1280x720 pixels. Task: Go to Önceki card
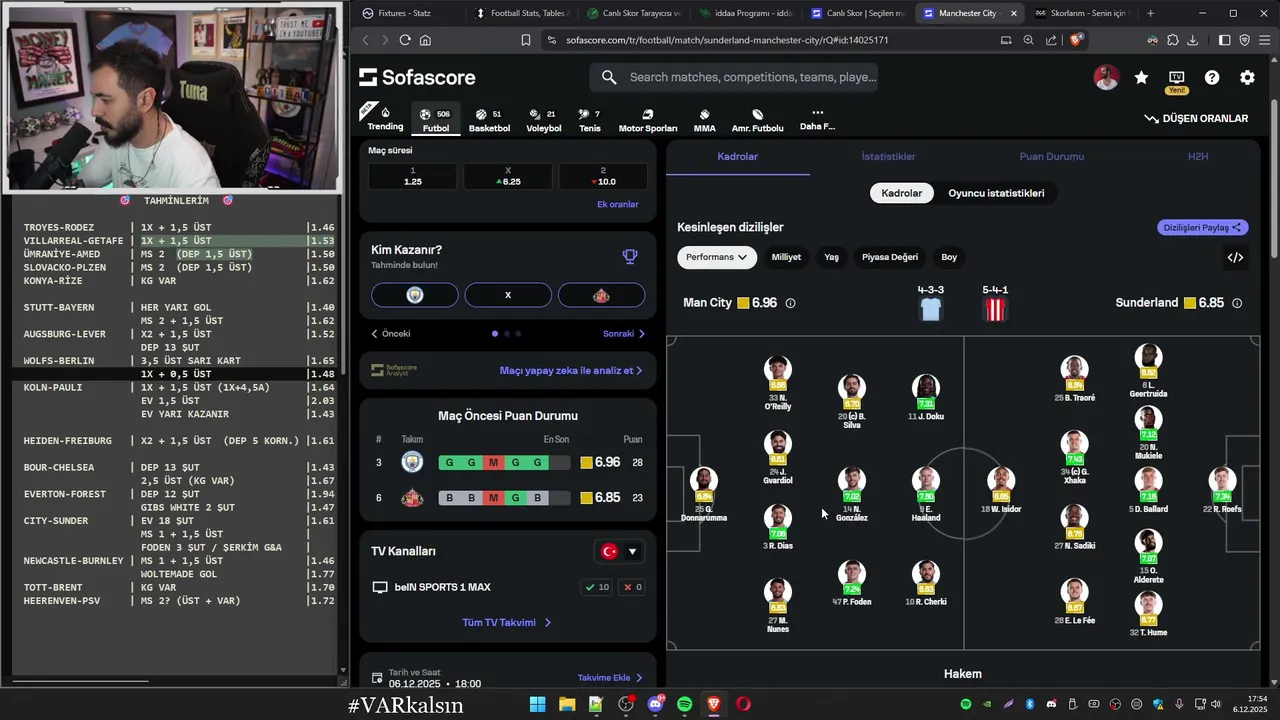pos(391,334)
